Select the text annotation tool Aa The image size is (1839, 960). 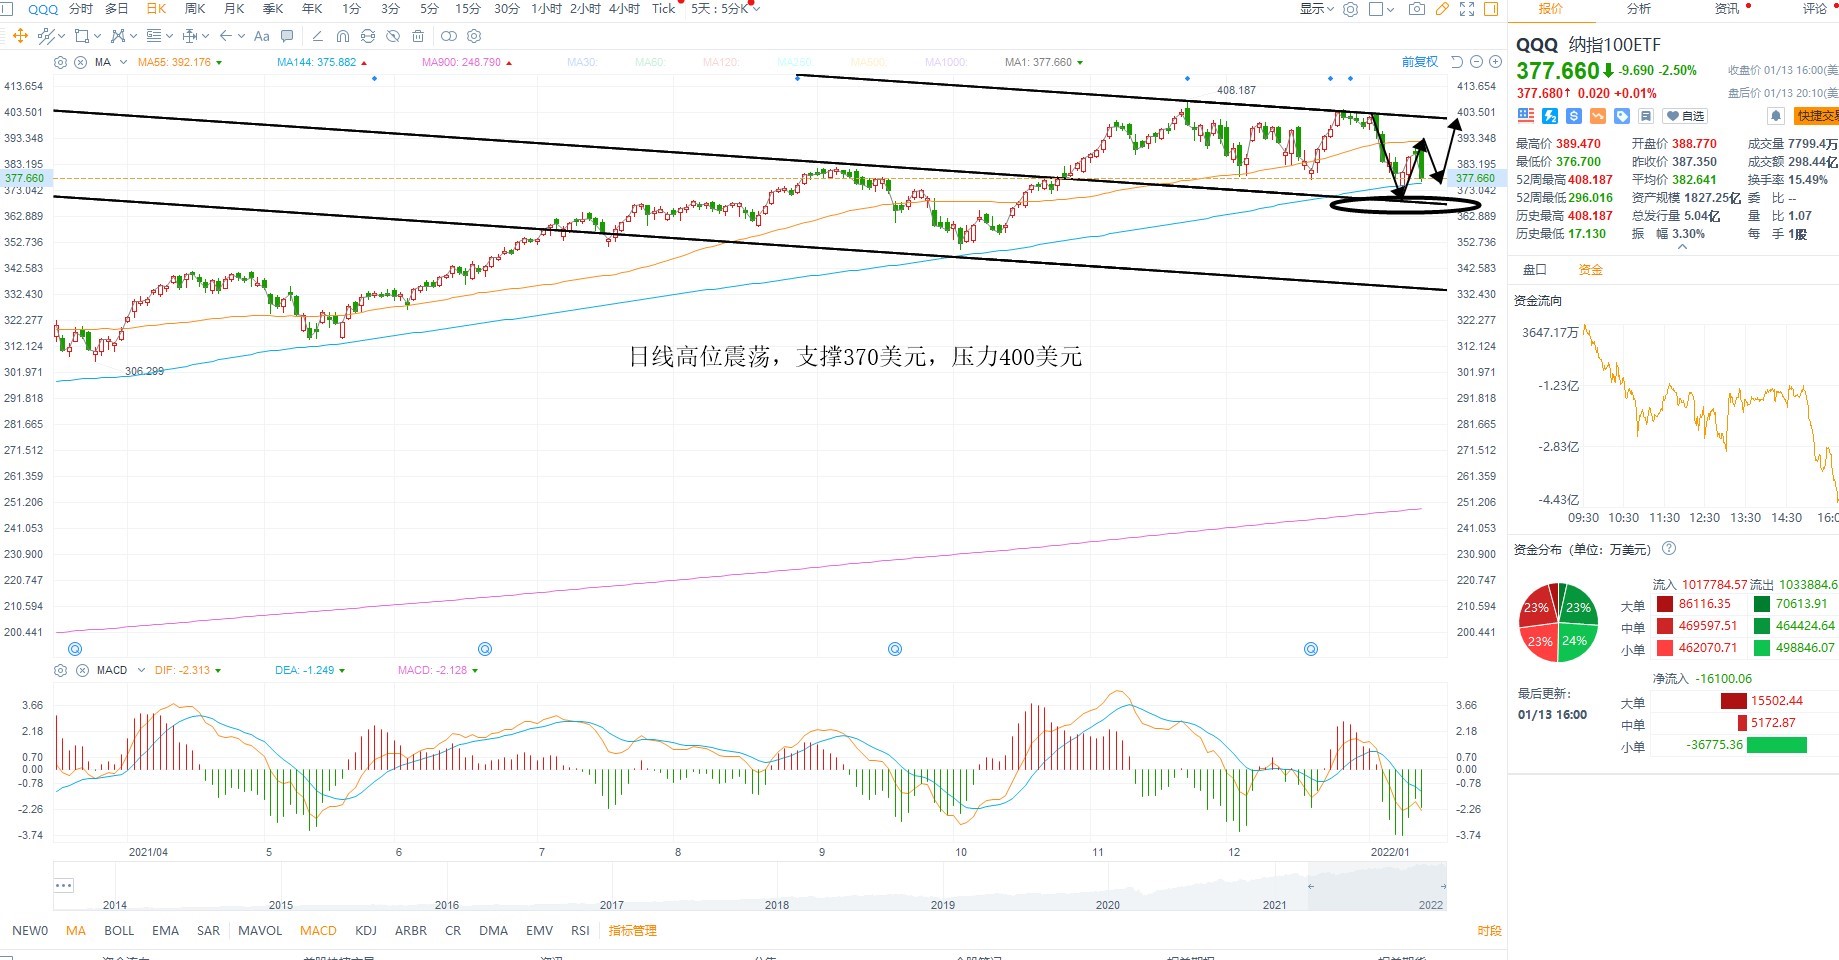point(262,36)
